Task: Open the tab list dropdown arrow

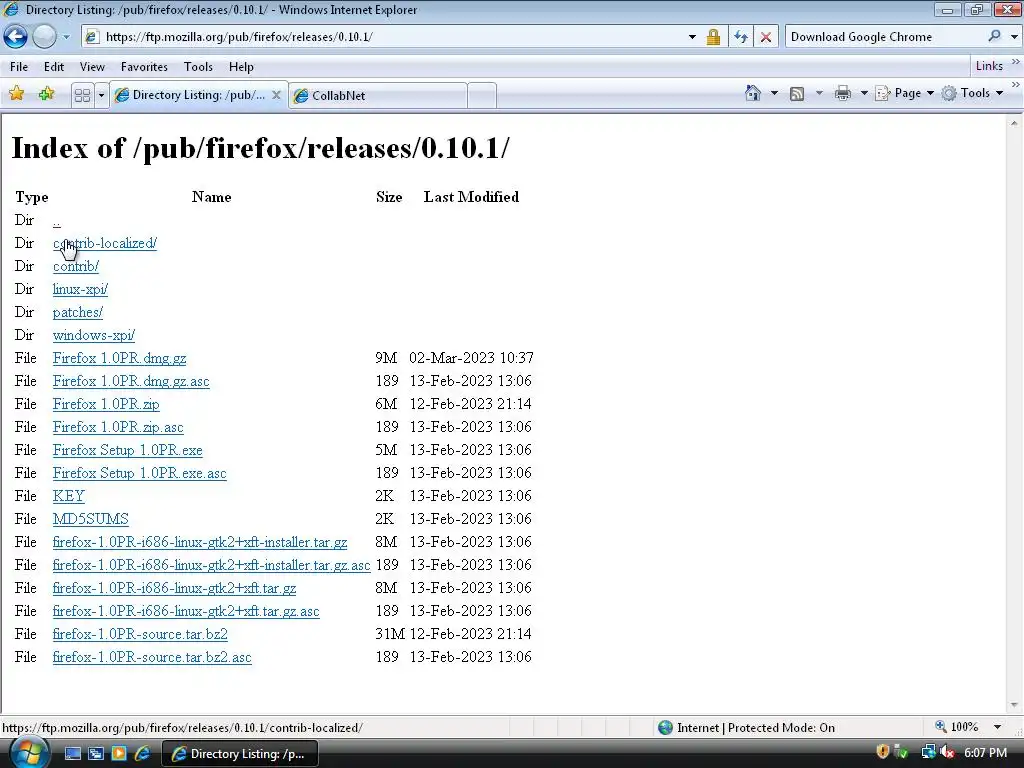Action: coord(101,95)
